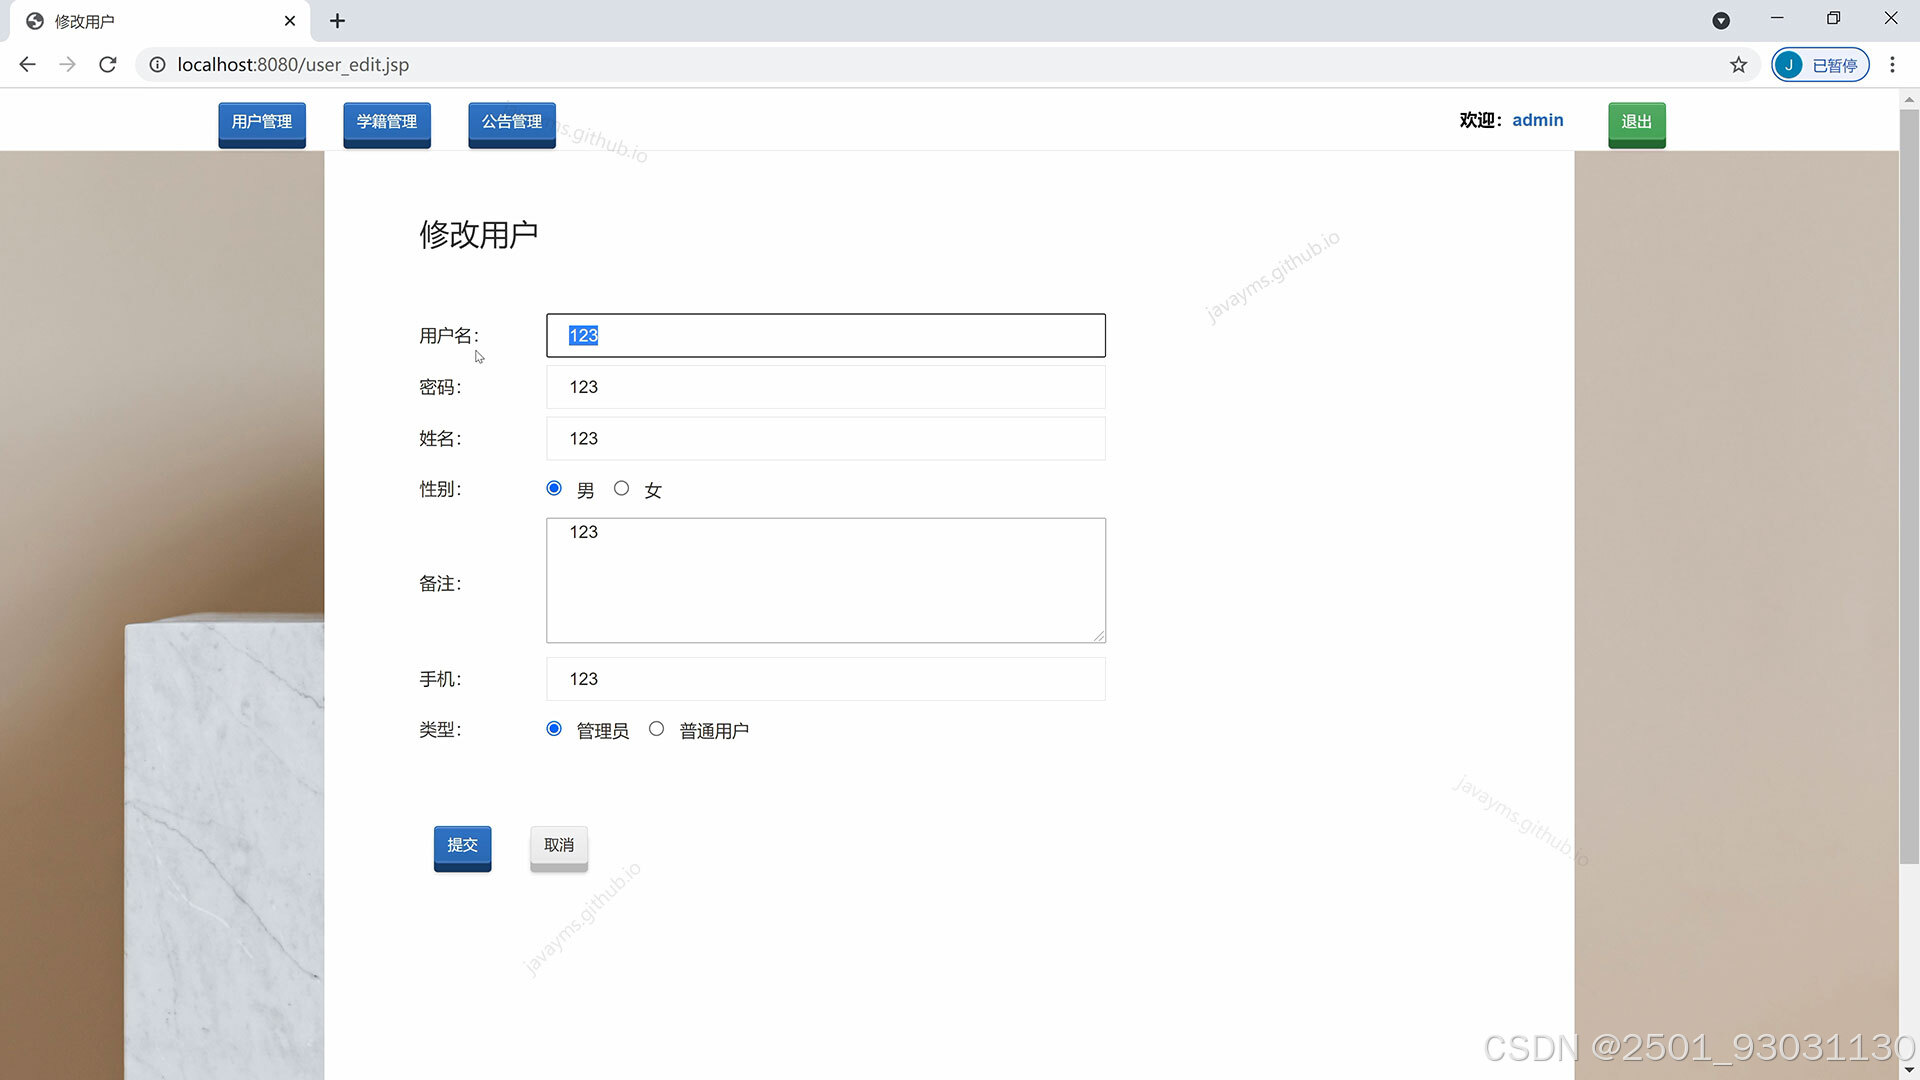The width and height of the screenshot is (1920, 1080).
Task: Reload the current page
Action: (x=108, y=65)
